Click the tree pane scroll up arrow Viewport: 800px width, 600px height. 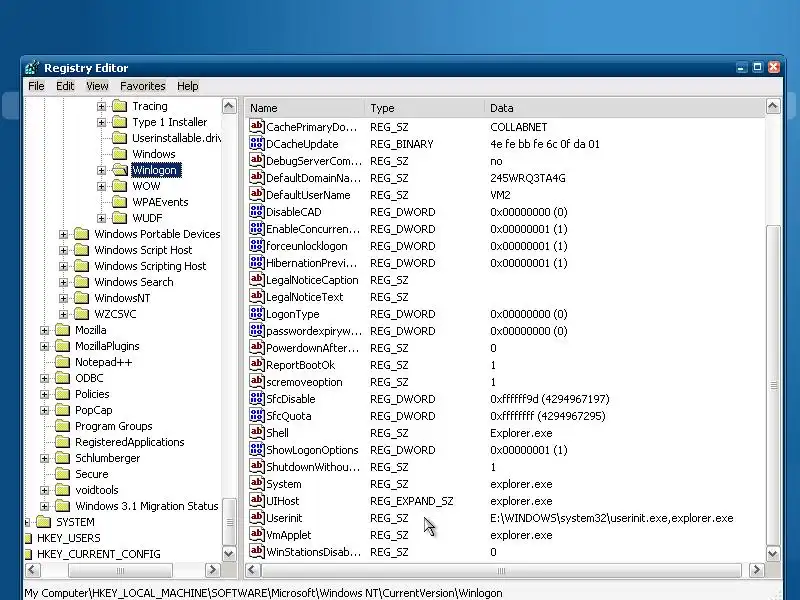pos(229,106)
